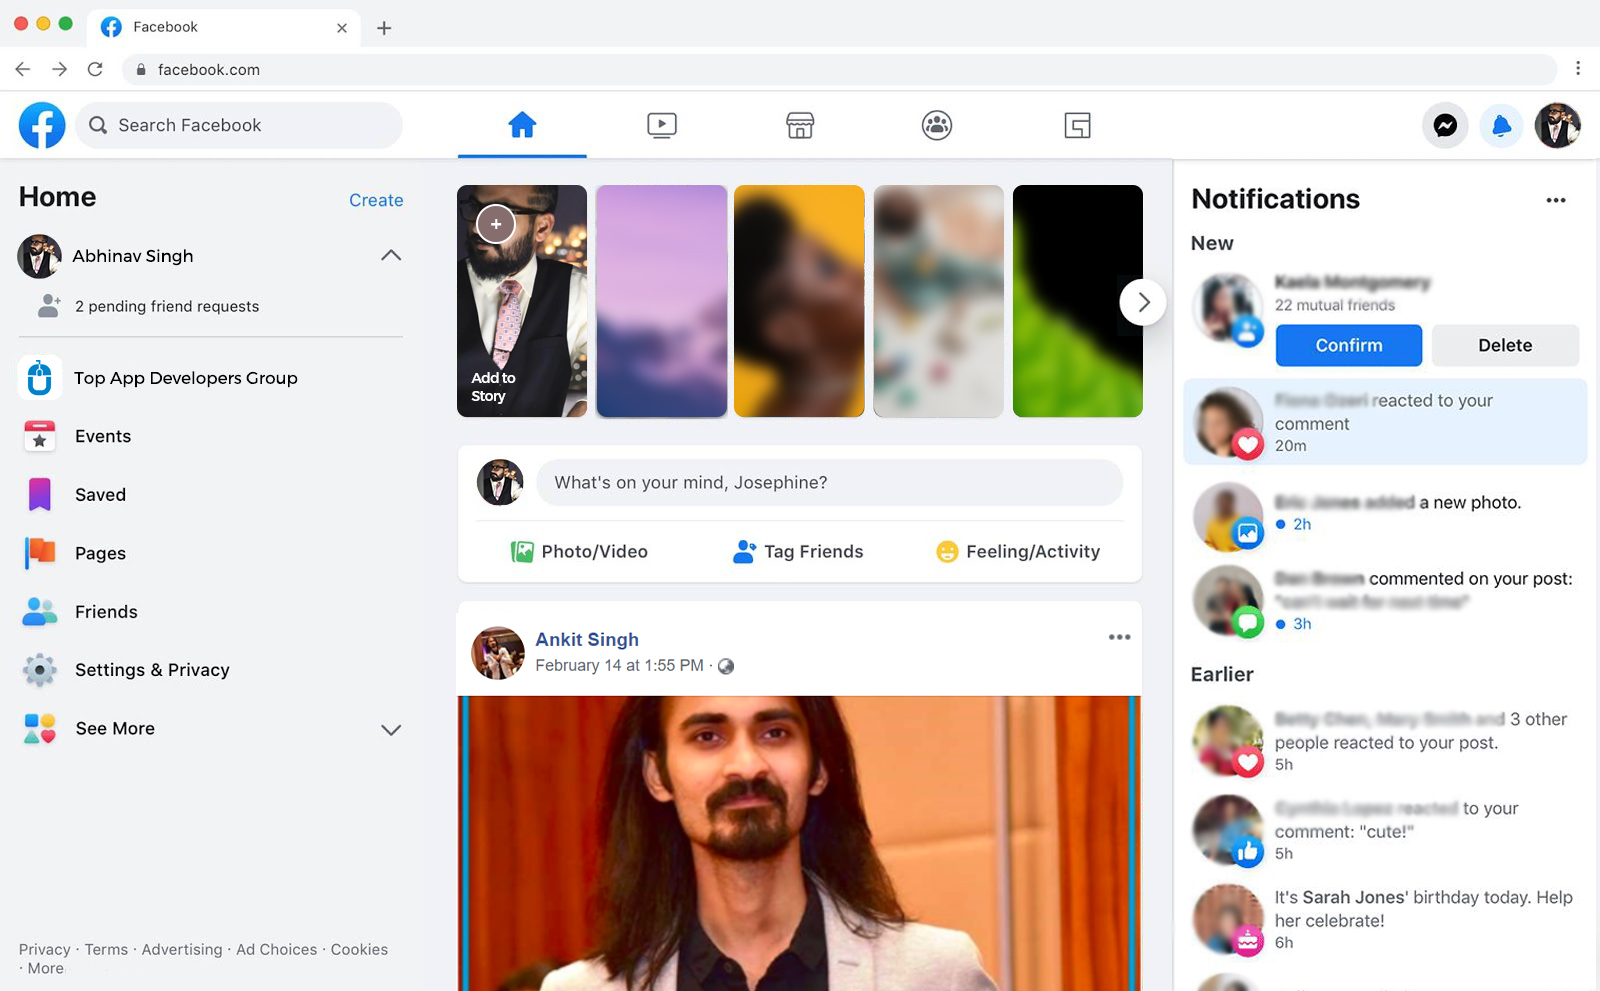Screen dimensions: 1600x991
Task: Open the Add to Story card
Action: coord(522,301)
